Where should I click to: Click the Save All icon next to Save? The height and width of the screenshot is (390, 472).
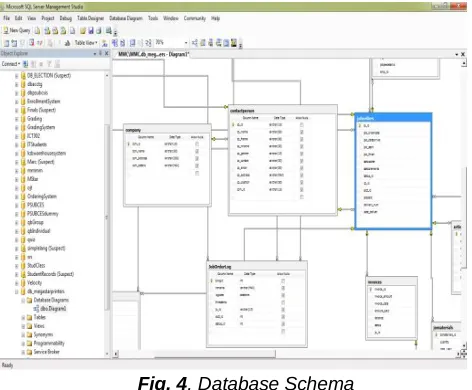coord(98,31)
